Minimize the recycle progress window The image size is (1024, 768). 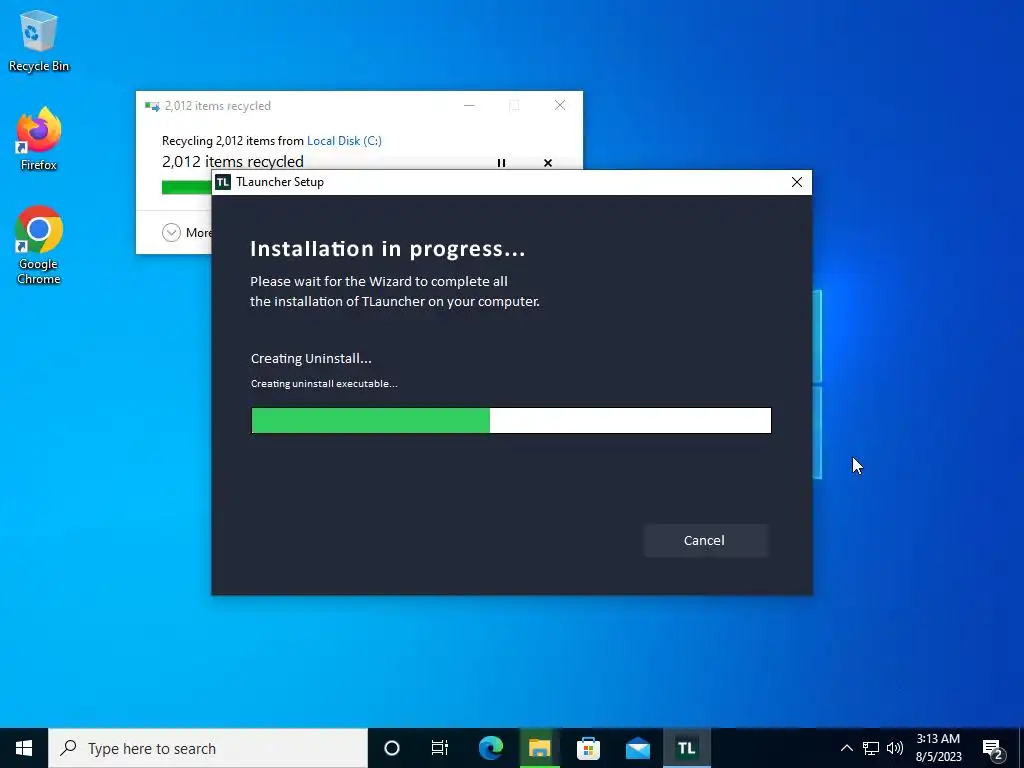[x=469, y=105]
